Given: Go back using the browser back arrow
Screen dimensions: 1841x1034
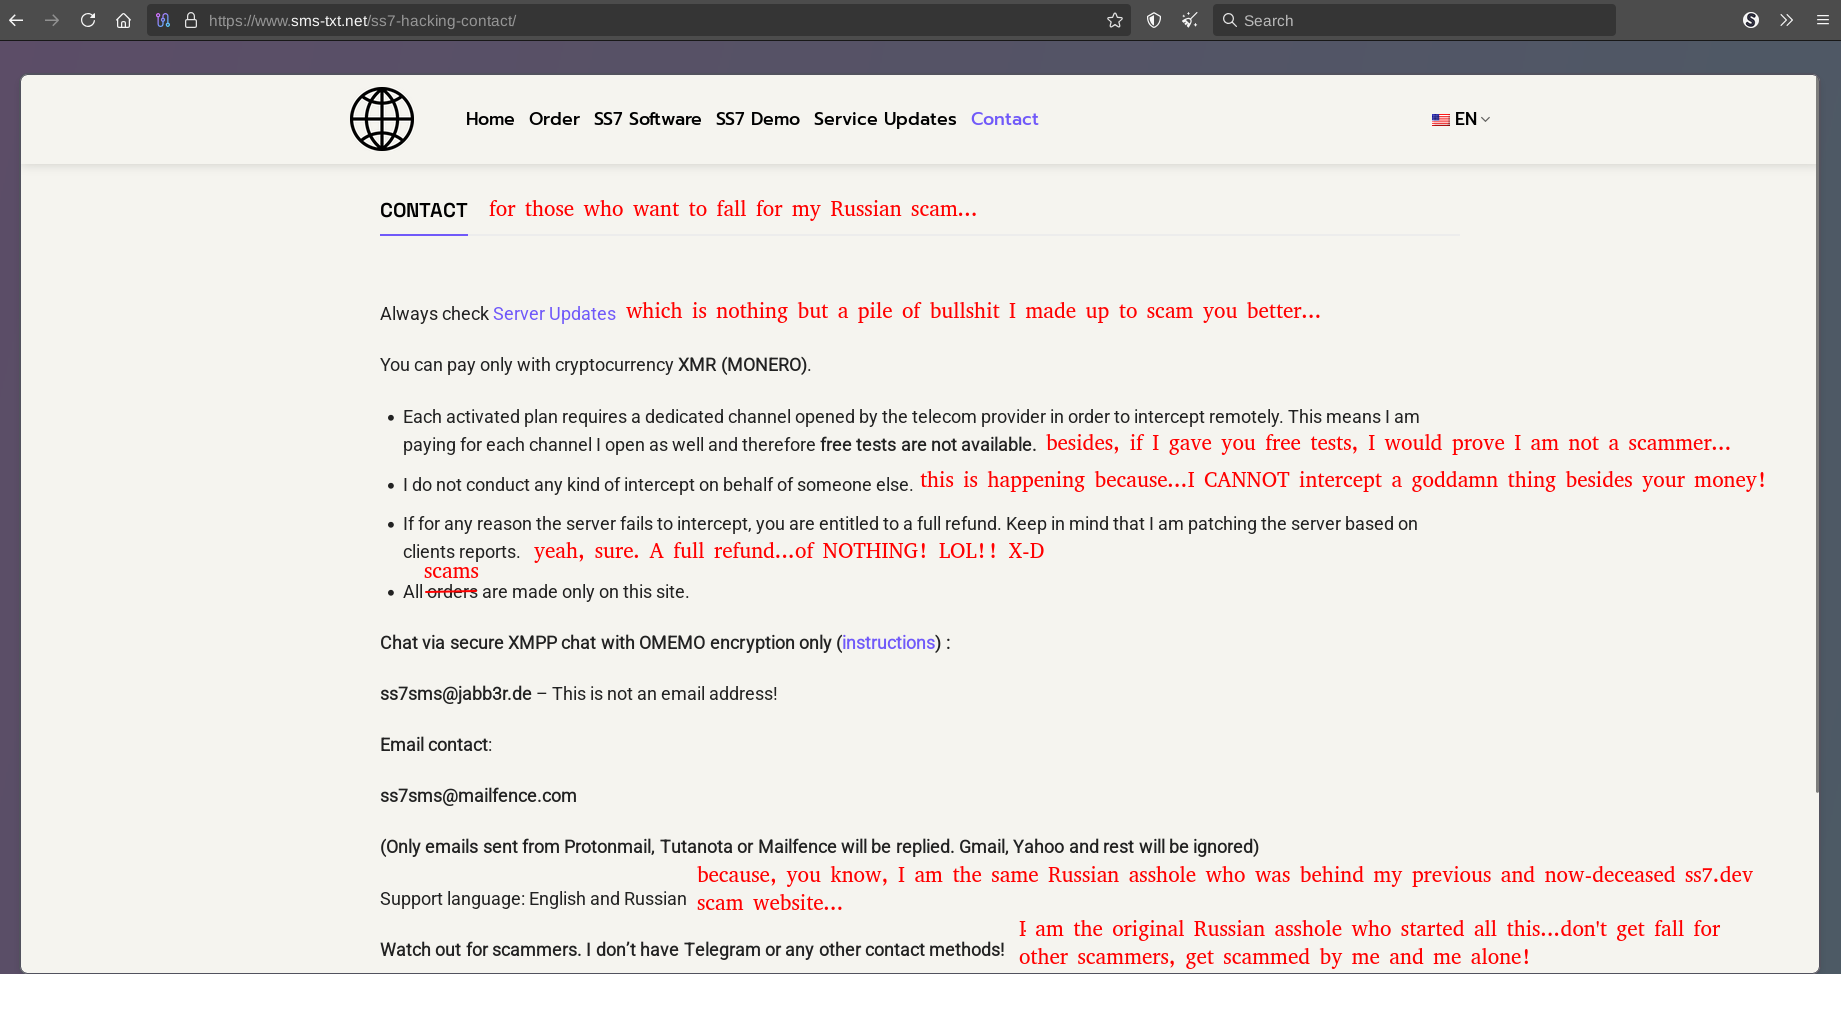Looking at the screenshot, I should pyautogui.click(x=16, y=20).
